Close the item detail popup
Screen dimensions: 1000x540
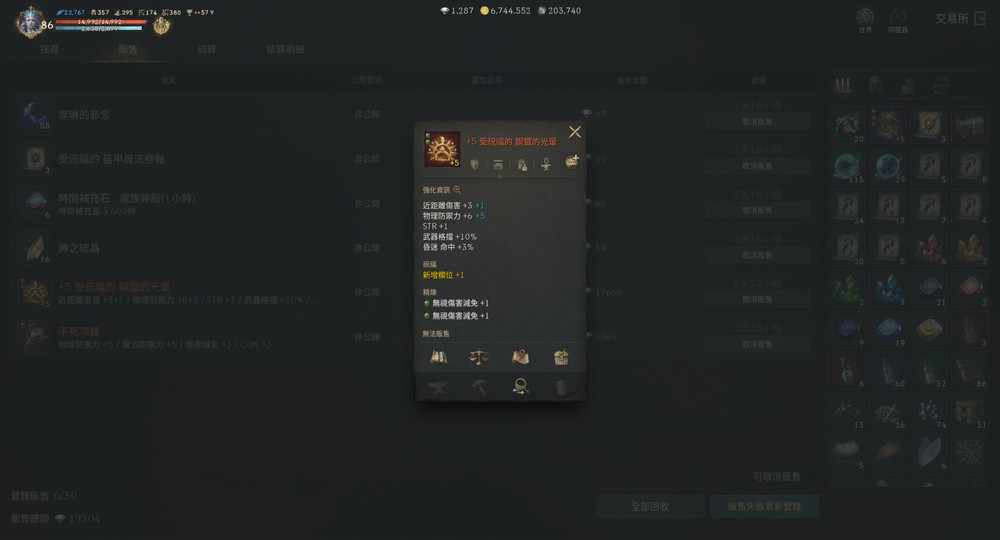[575, 132]
